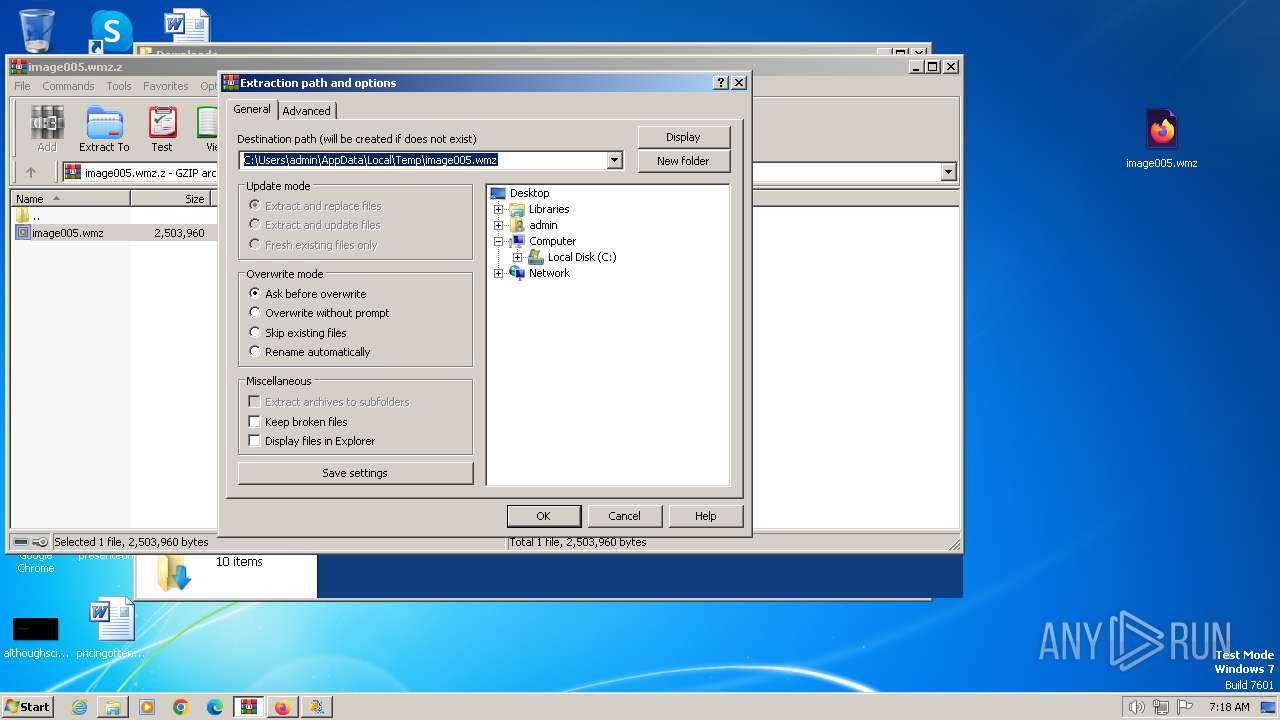Click the Test toolbar icon
Image resolution: width=1280 pixels, height=720 pixels.
[x=162, y=129]
